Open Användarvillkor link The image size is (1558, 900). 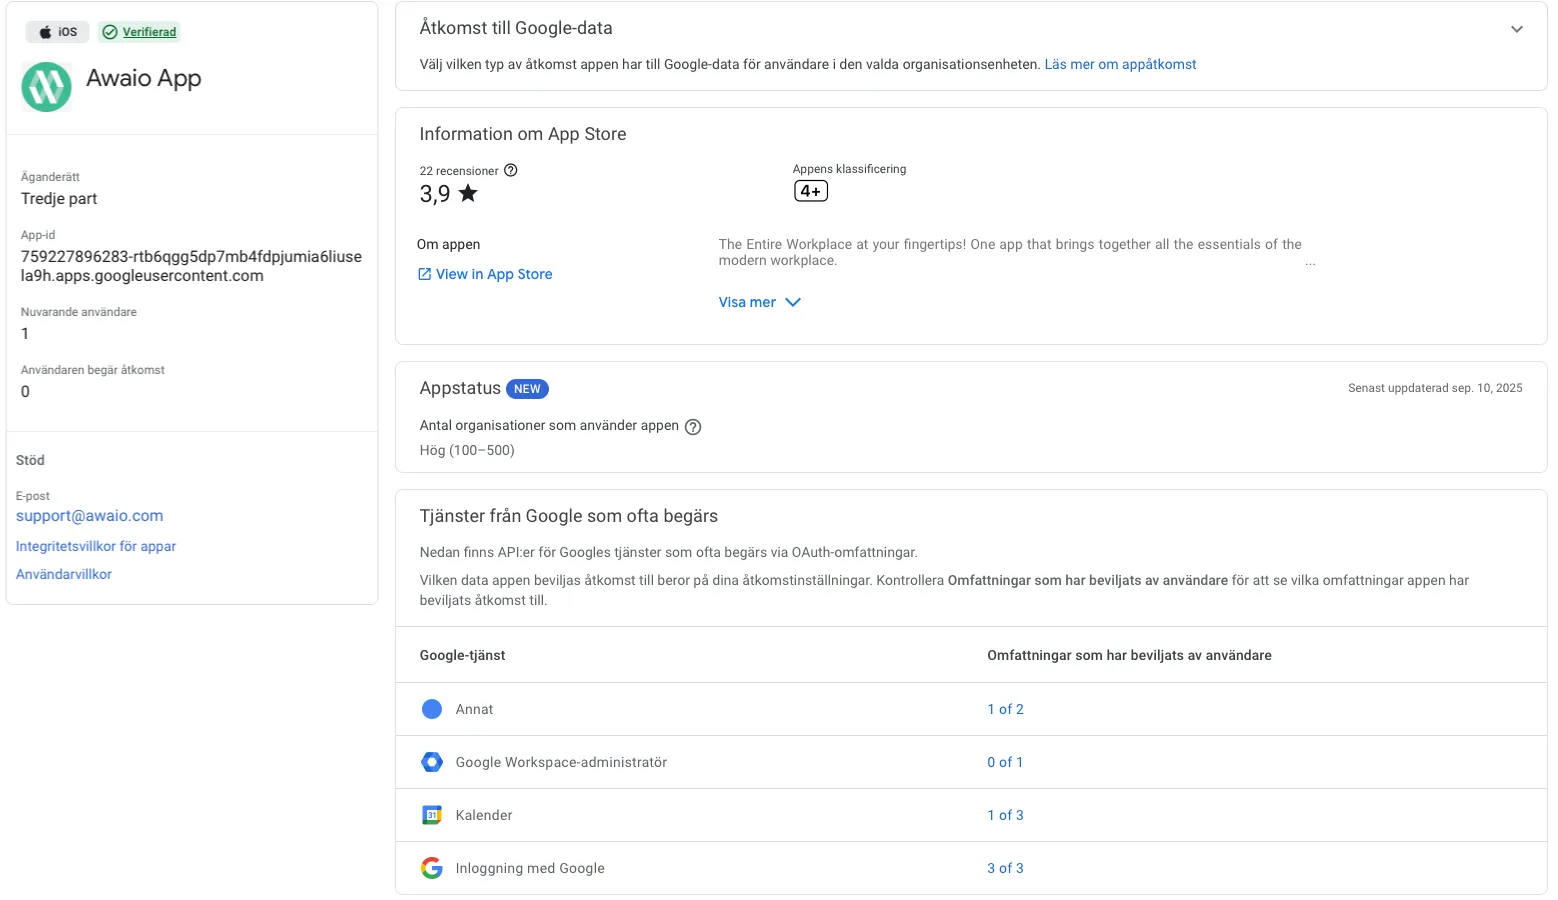coord(64,574)
